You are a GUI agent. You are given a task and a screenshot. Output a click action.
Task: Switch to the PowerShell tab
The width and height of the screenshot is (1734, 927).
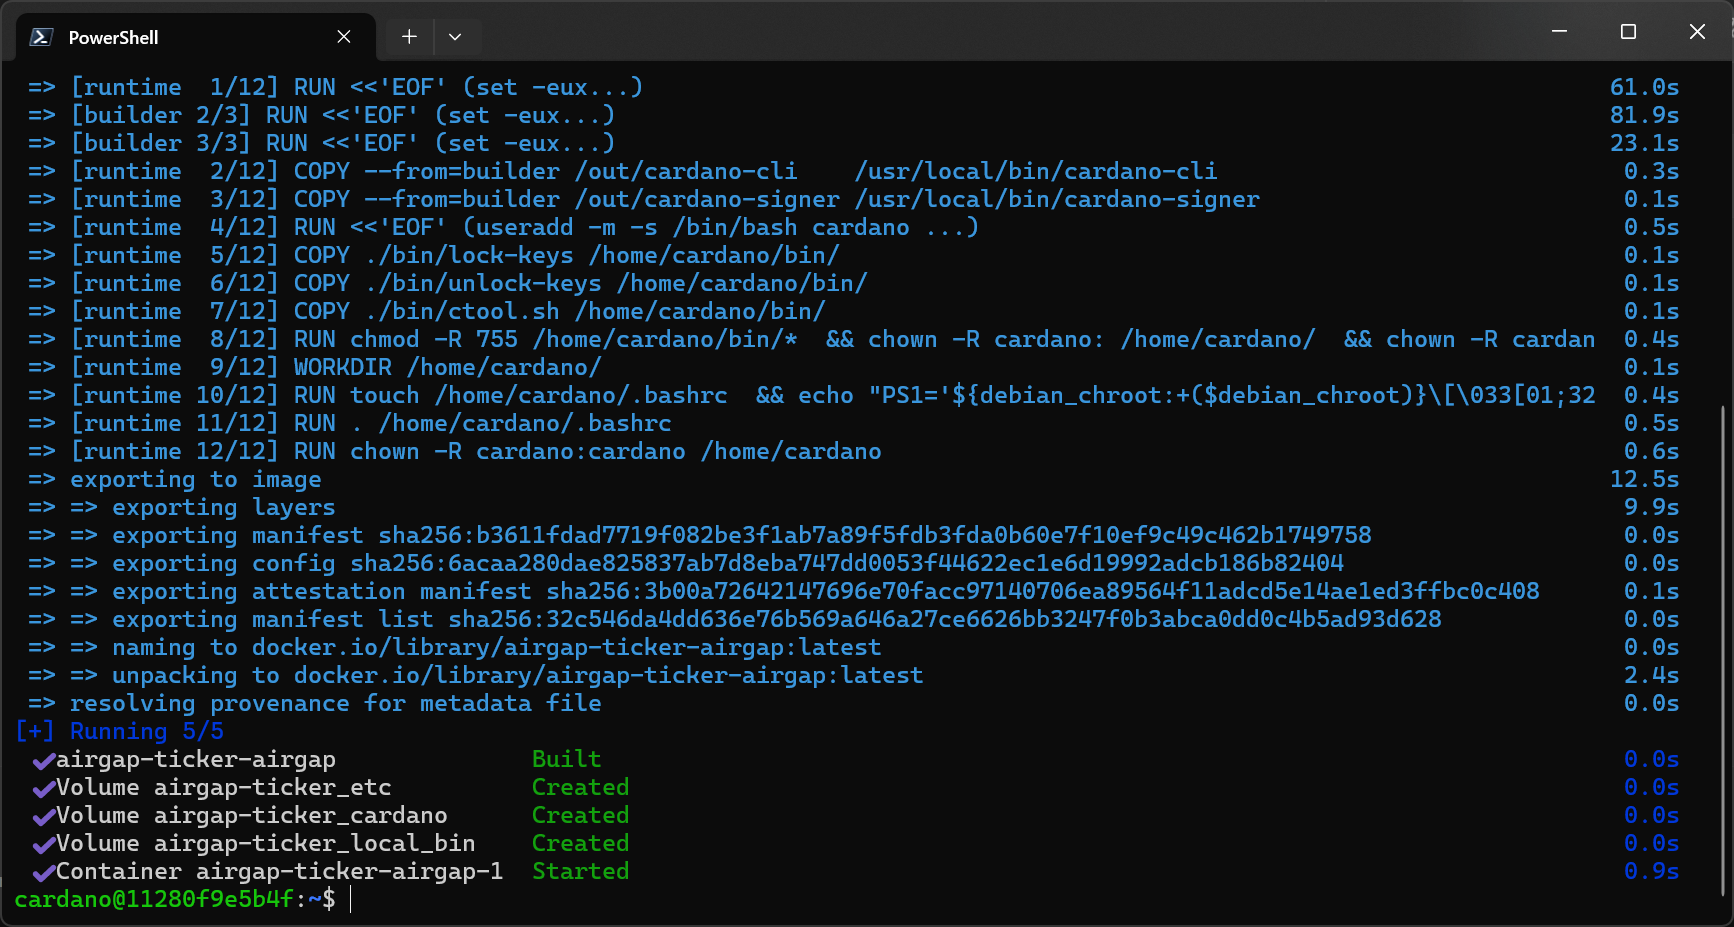tap(150, 37)
